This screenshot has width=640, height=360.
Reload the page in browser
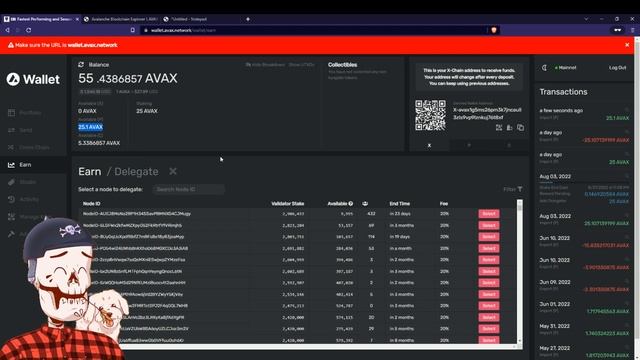pyautogui.click(x=28, y=30)
